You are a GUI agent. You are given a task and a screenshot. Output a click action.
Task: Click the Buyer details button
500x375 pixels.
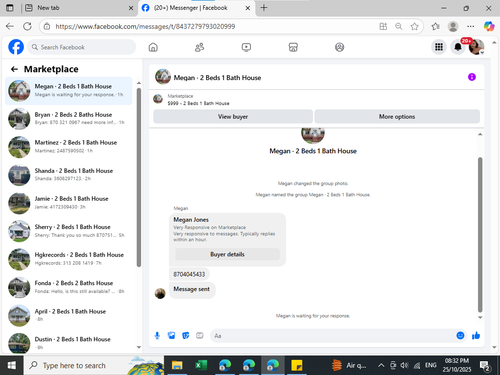[x=227, y=254]
